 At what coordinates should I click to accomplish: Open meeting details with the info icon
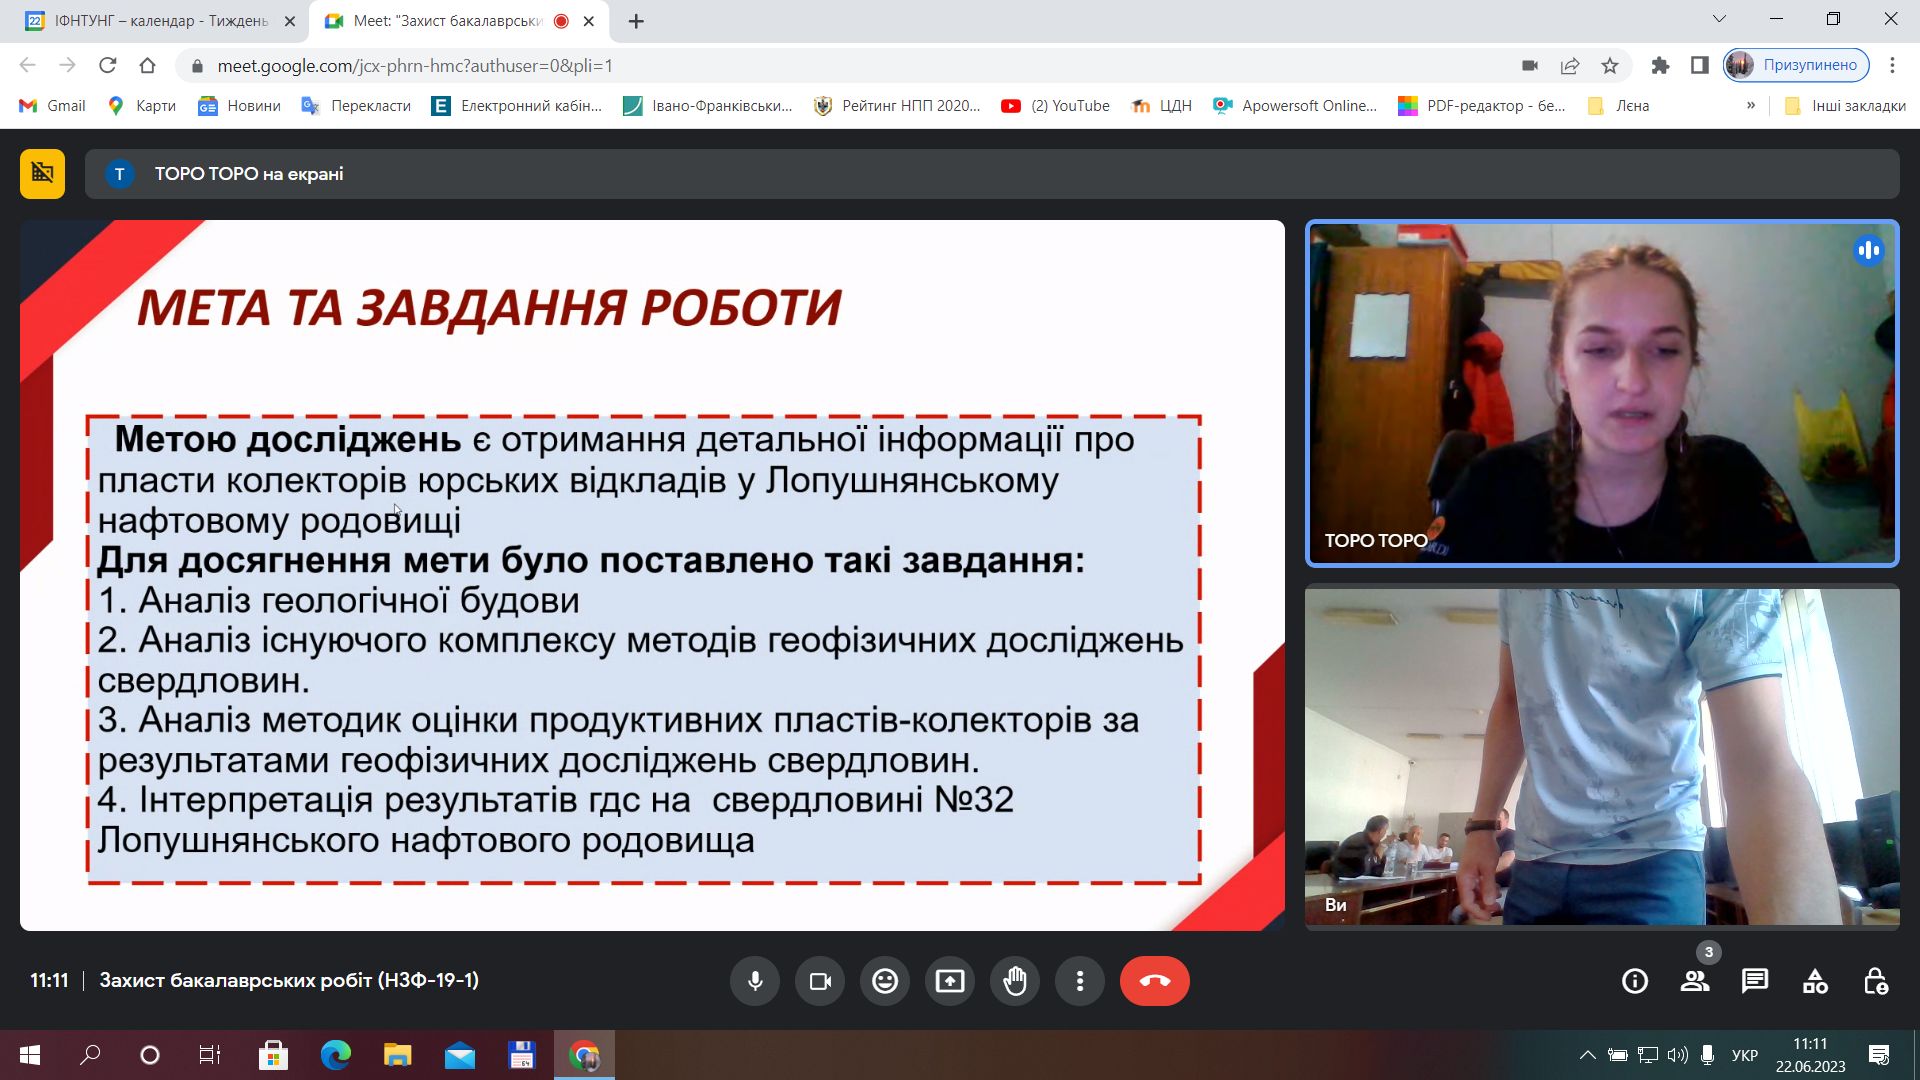click(x=1635, y=981)
